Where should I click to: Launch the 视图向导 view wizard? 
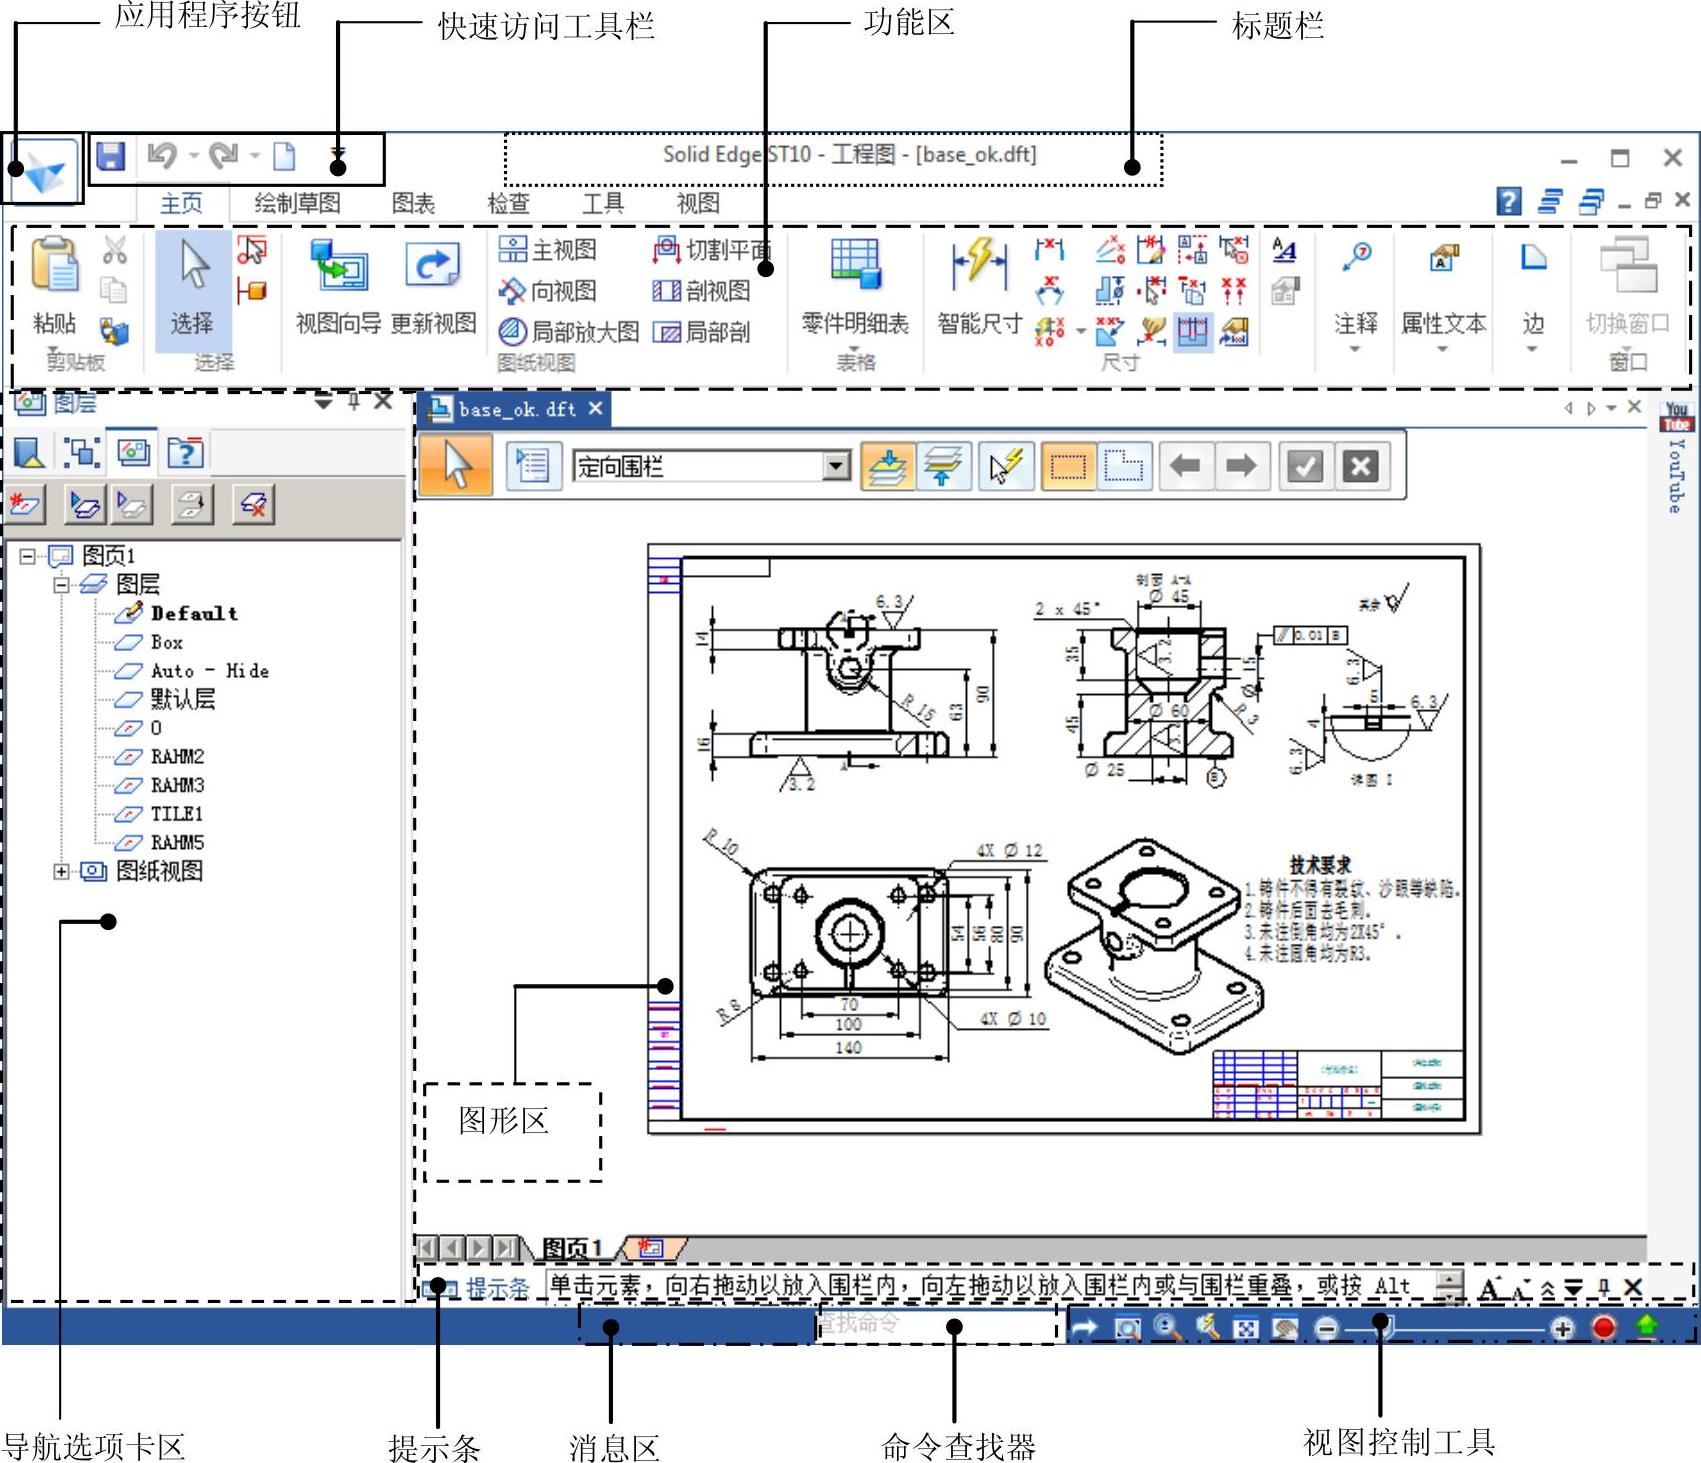pos(339,287)
